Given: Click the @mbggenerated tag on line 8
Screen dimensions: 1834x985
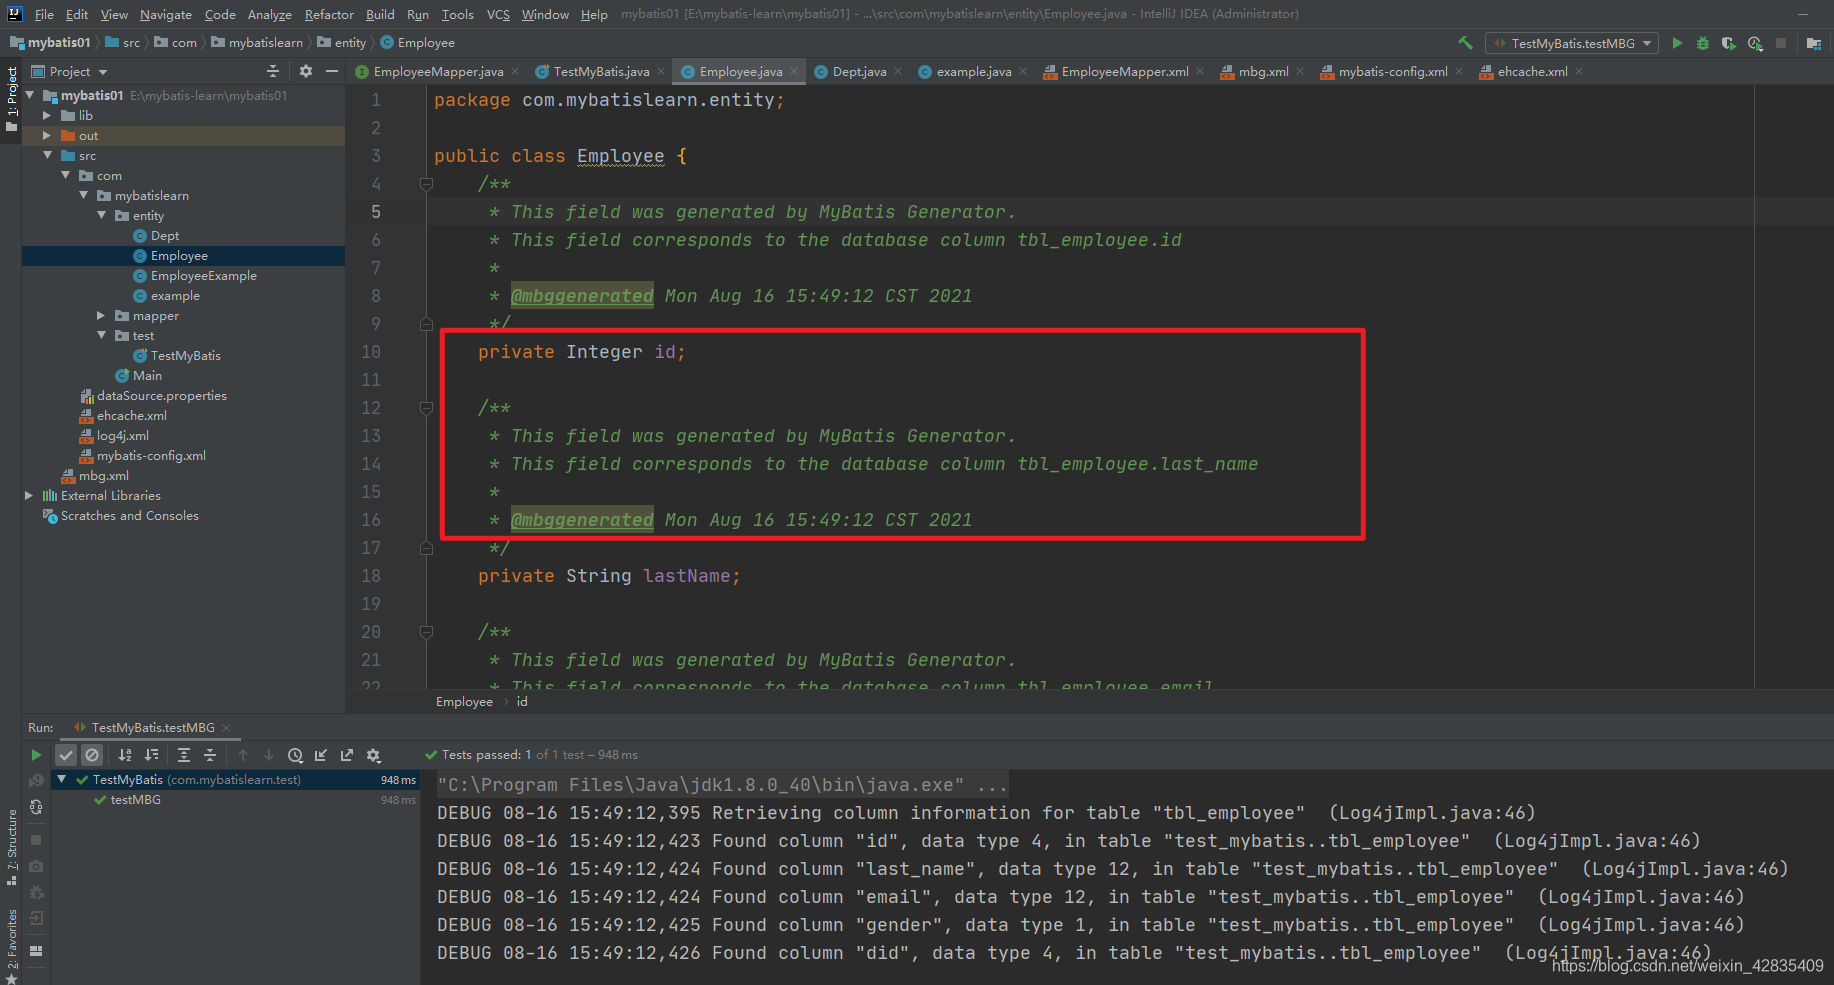Looking at the screenshot, I should tap(582, 296).
